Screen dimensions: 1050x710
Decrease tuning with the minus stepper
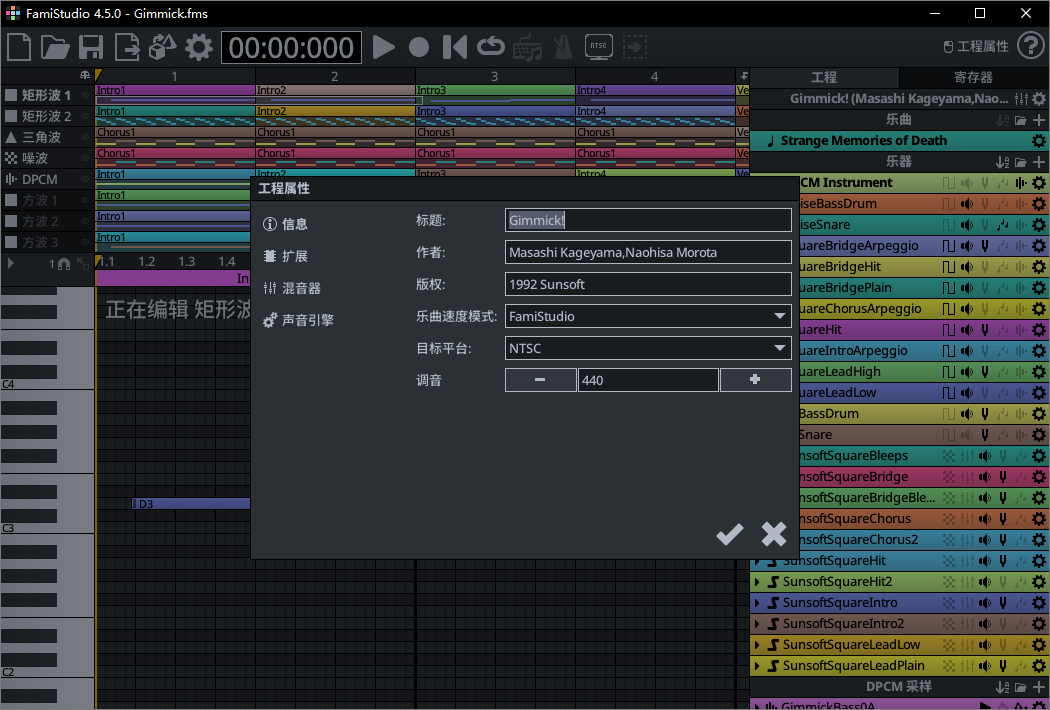(x=540, y=379)
